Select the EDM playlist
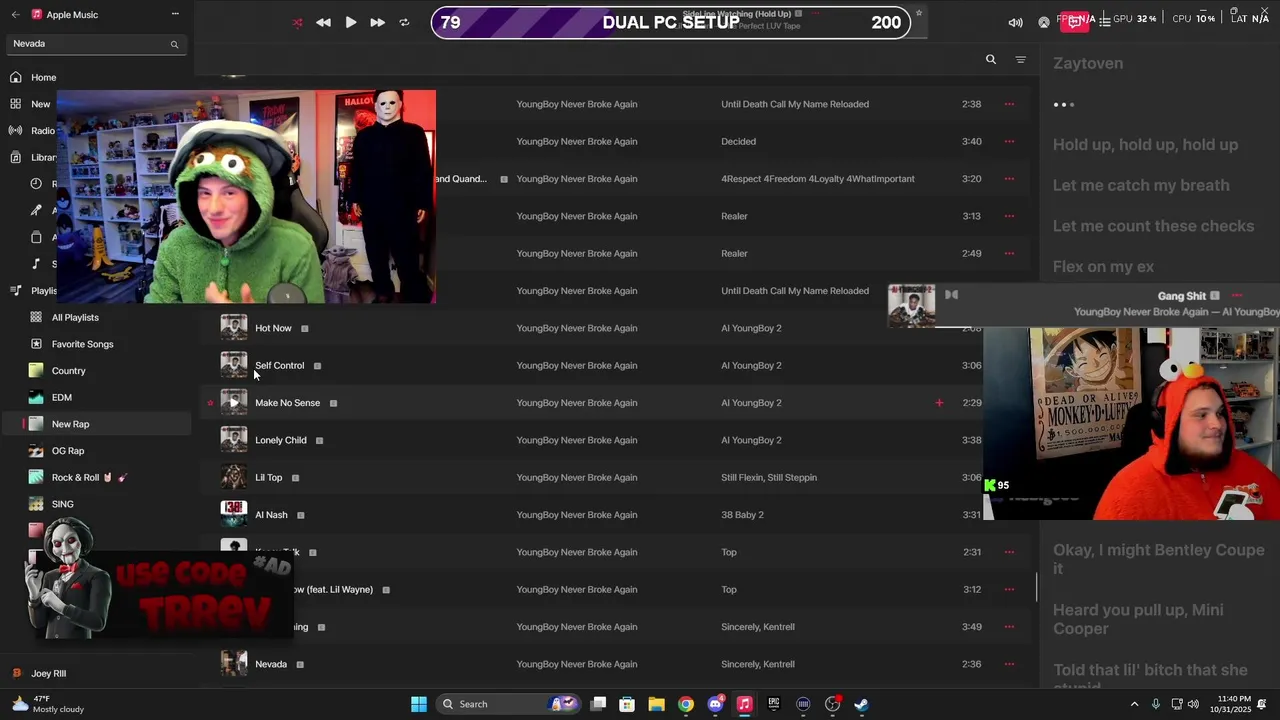Screen dimensions: 1280x720 61,397
